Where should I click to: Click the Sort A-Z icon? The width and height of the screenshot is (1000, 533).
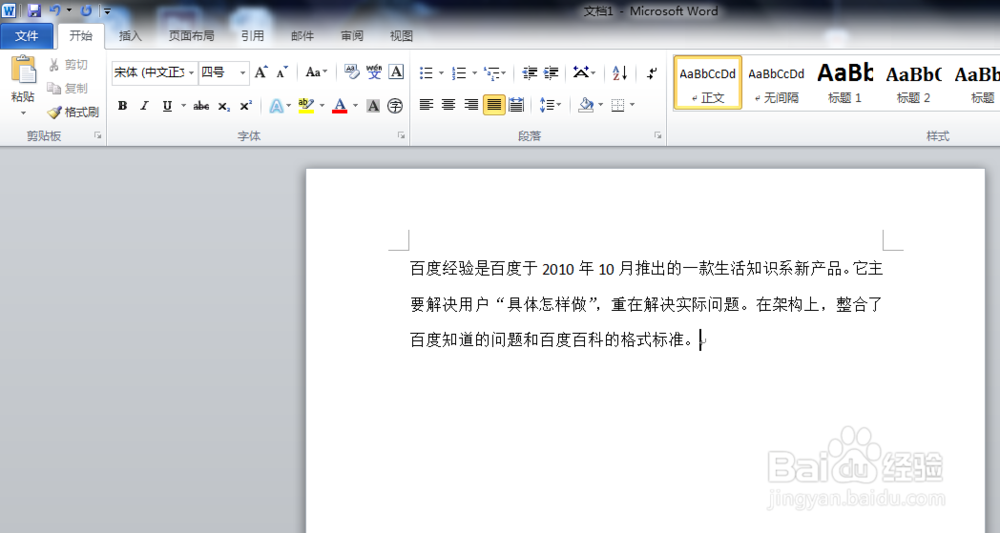(620, 73)
